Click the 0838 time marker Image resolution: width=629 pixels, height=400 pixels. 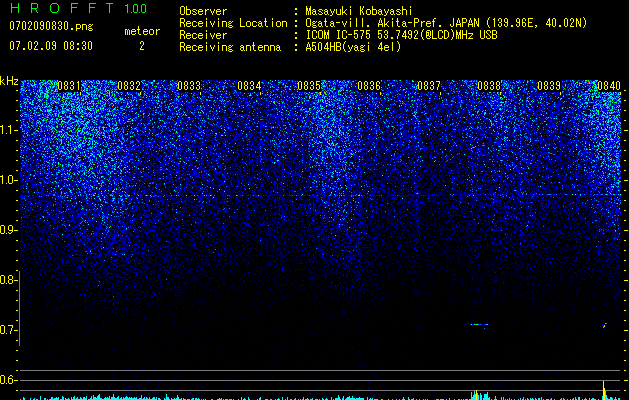tap(489, 86)
